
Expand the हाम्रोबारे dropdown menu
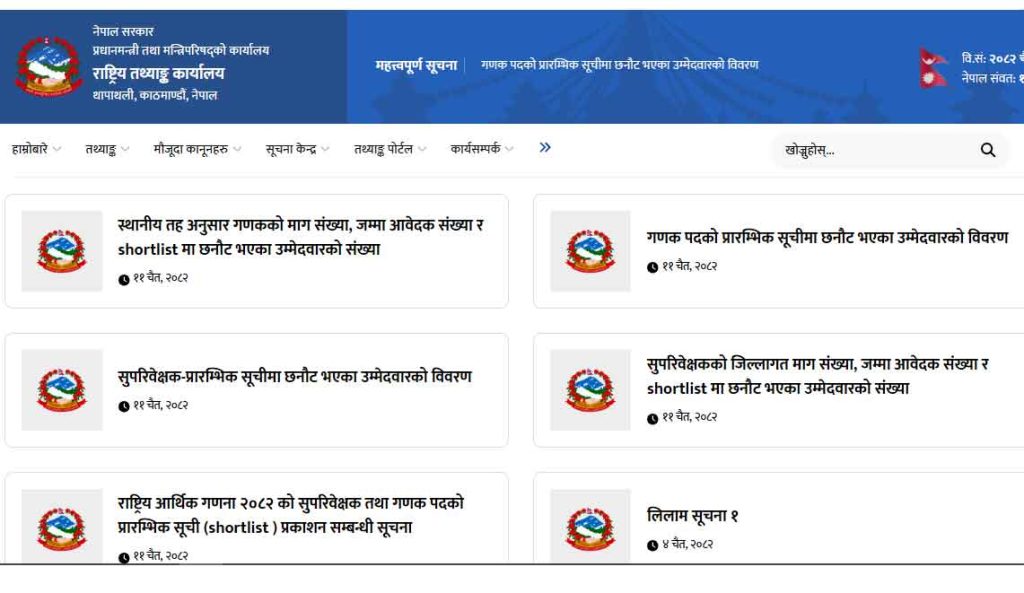[x=36, y=149]
